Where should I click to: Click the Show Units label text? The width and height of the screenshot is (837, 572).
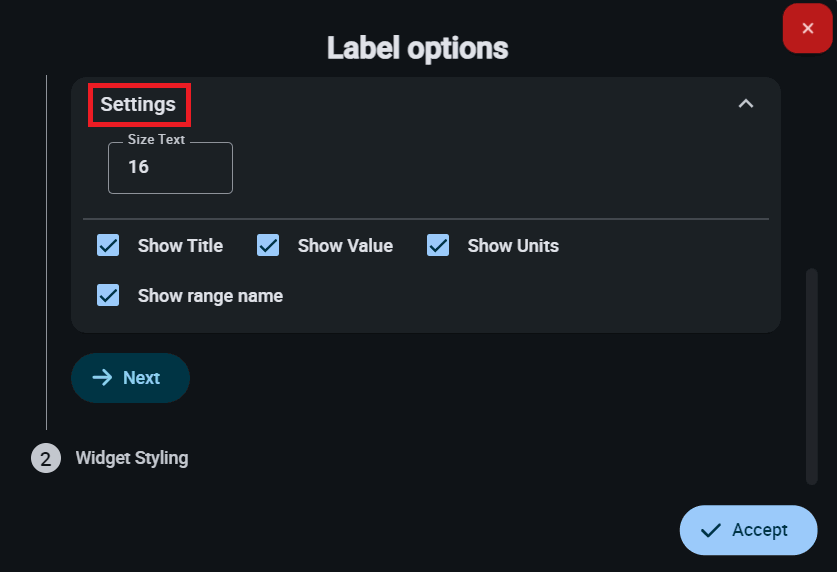(x=513, y=246)
